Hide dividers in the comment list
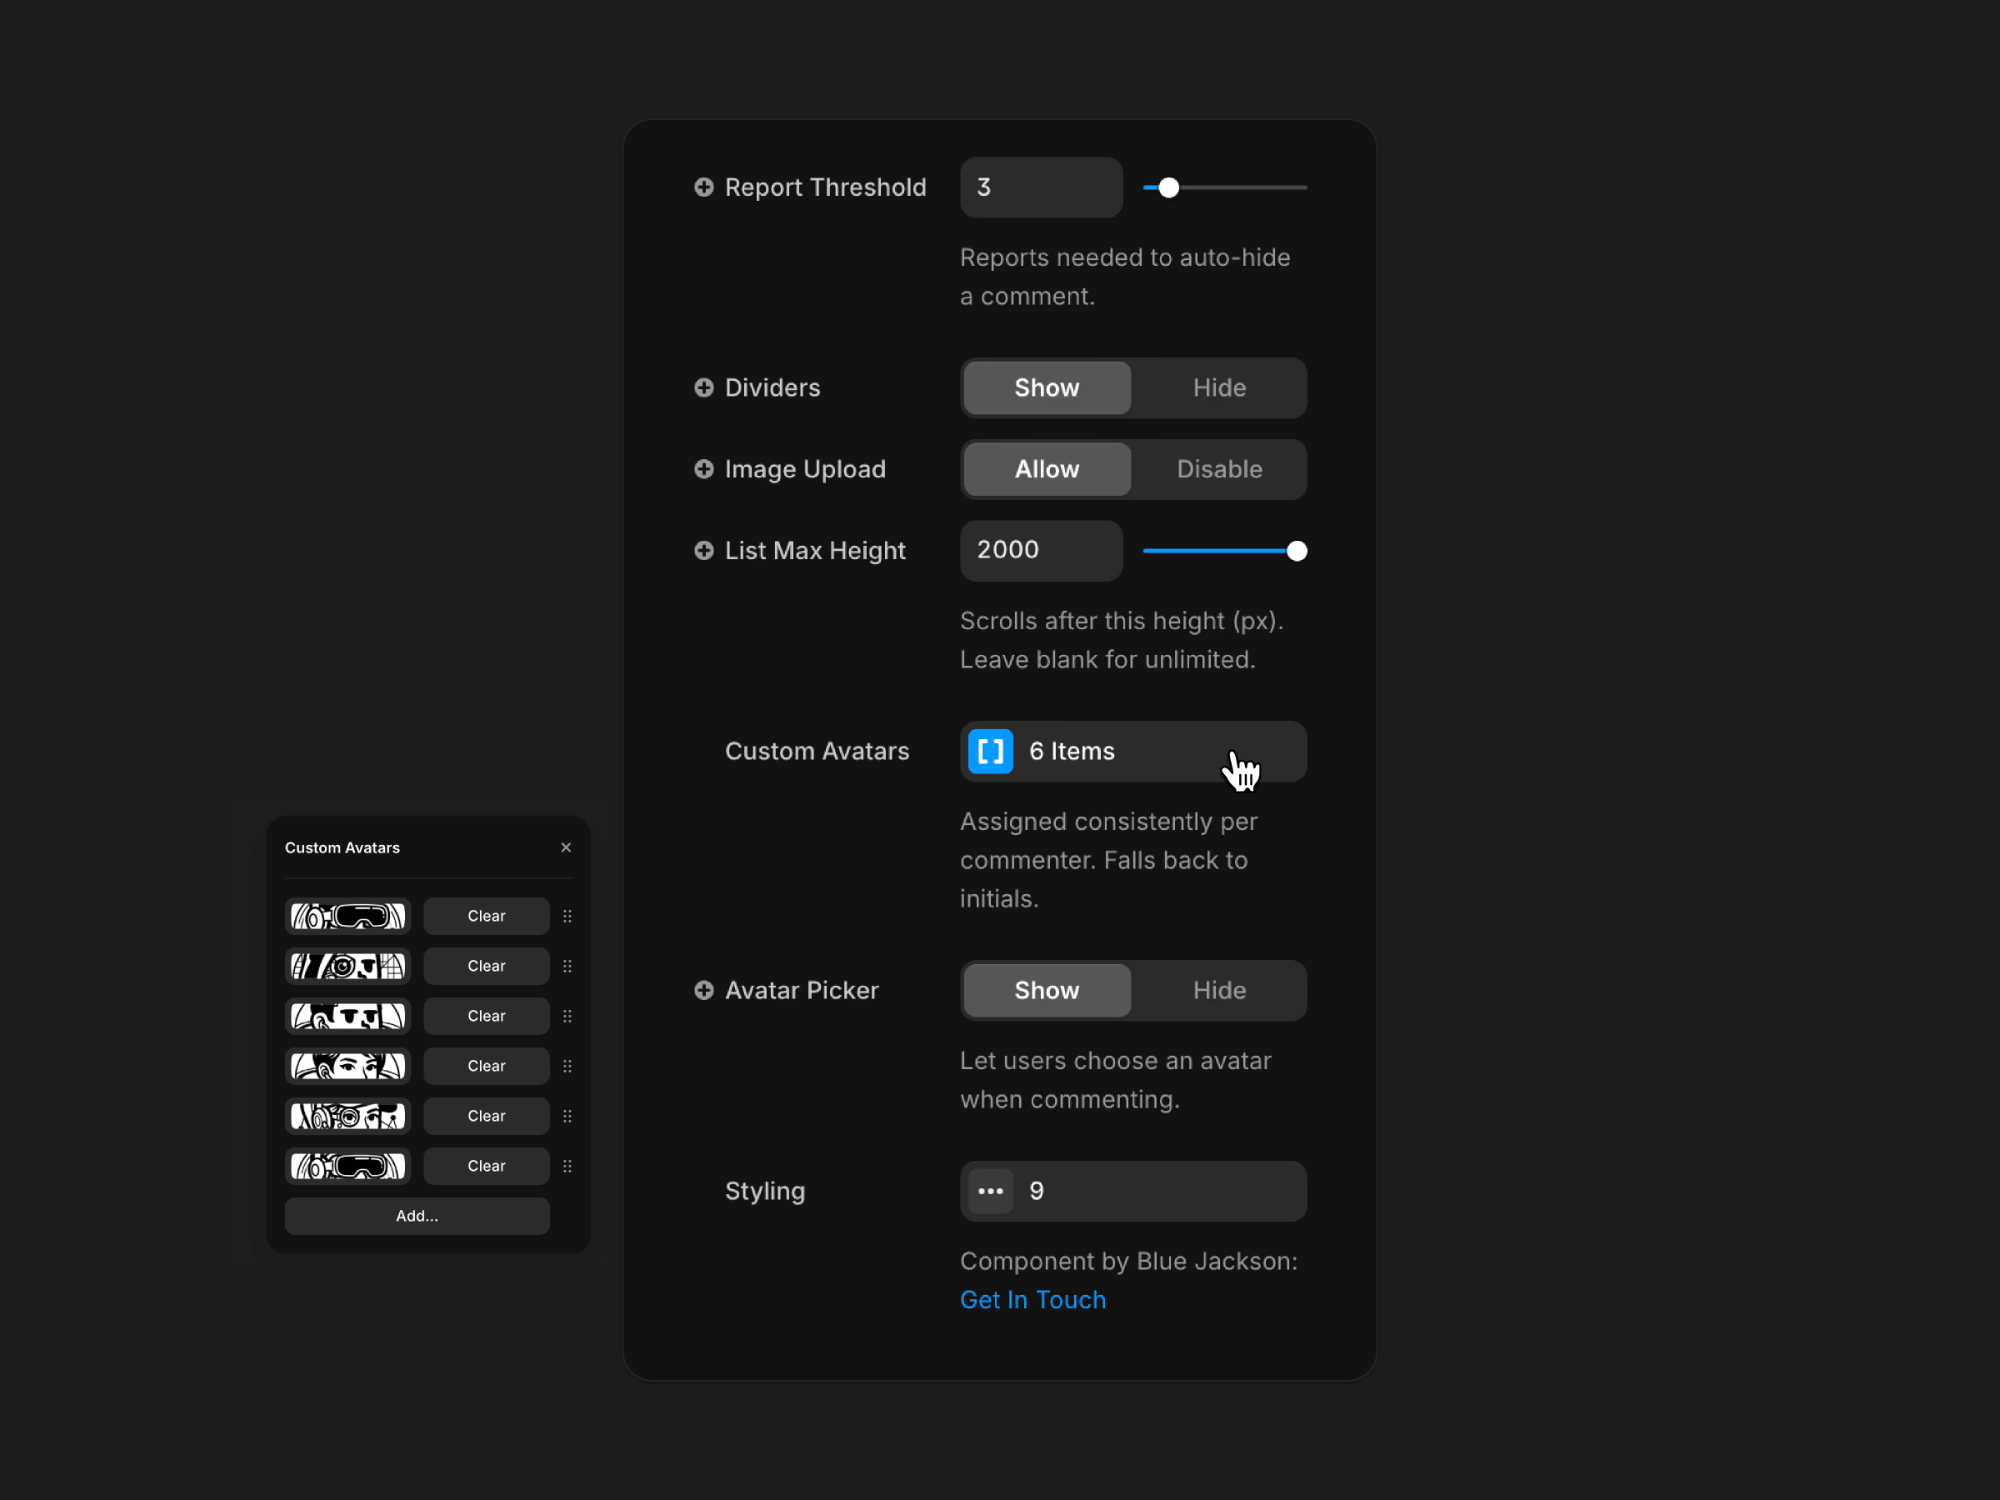Viewport: 2000px width, 1500px height. tap(1218, 388)
